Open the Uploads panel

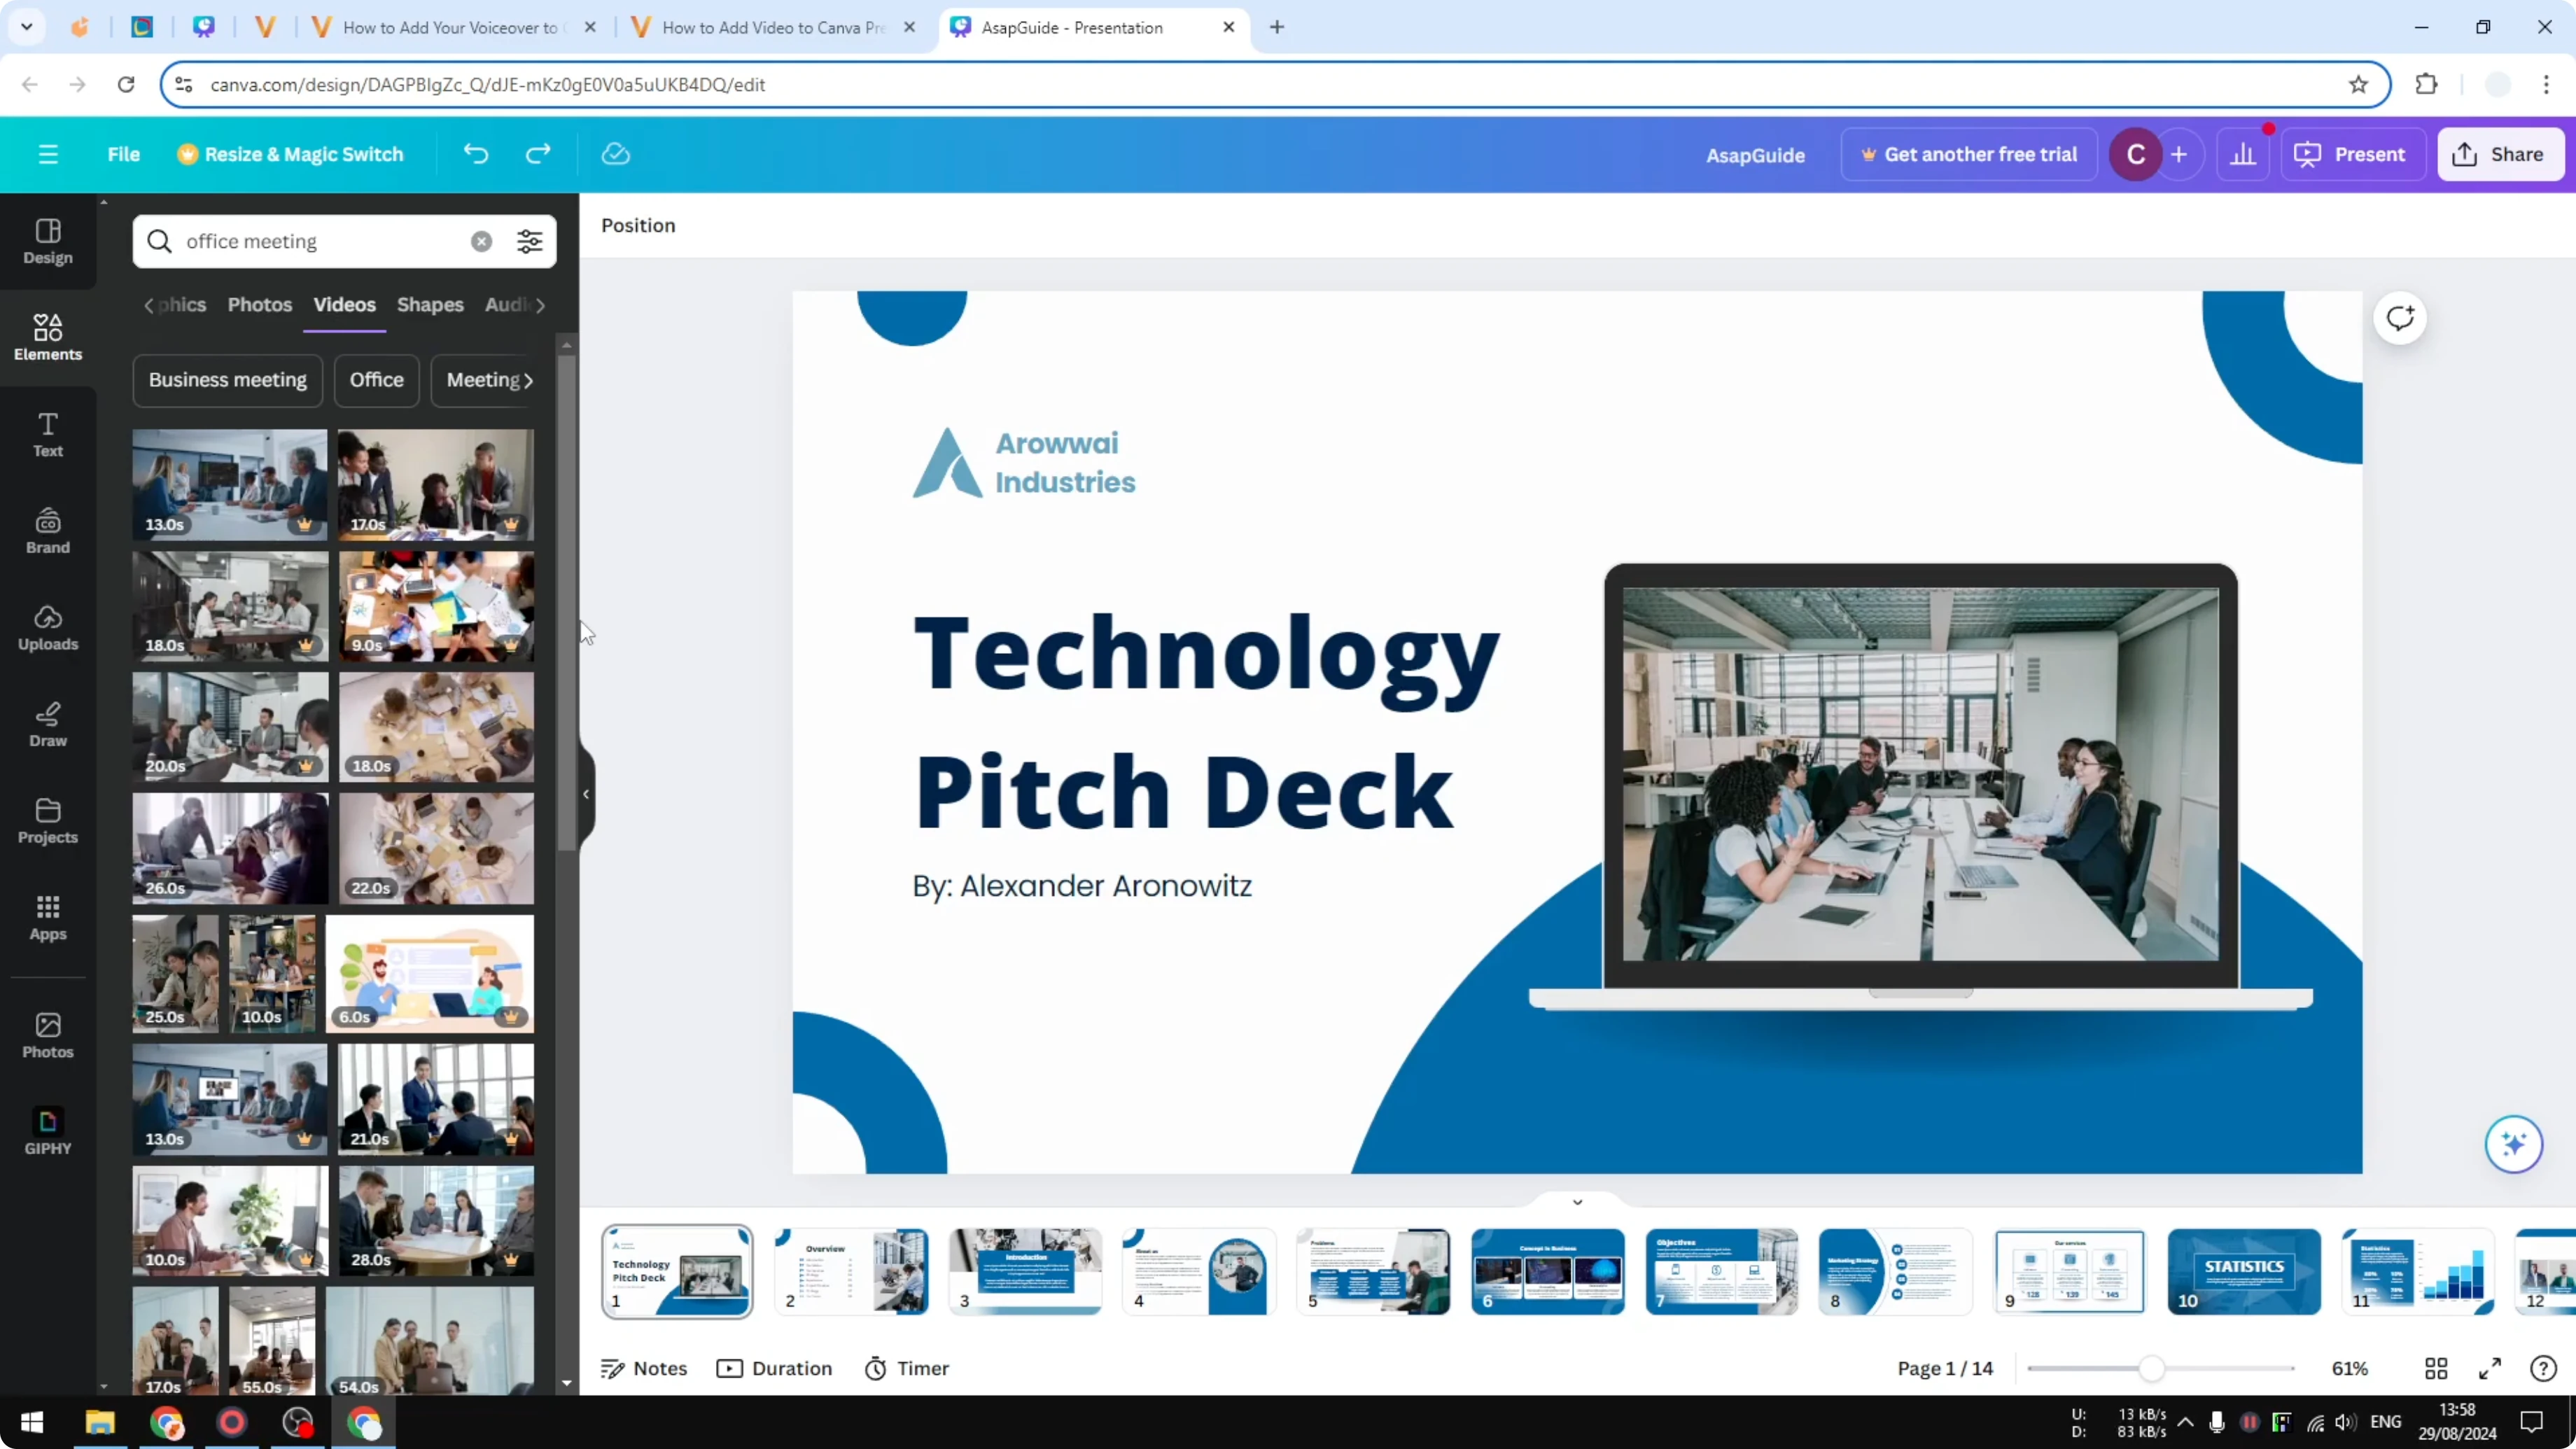tap(48, 628)
